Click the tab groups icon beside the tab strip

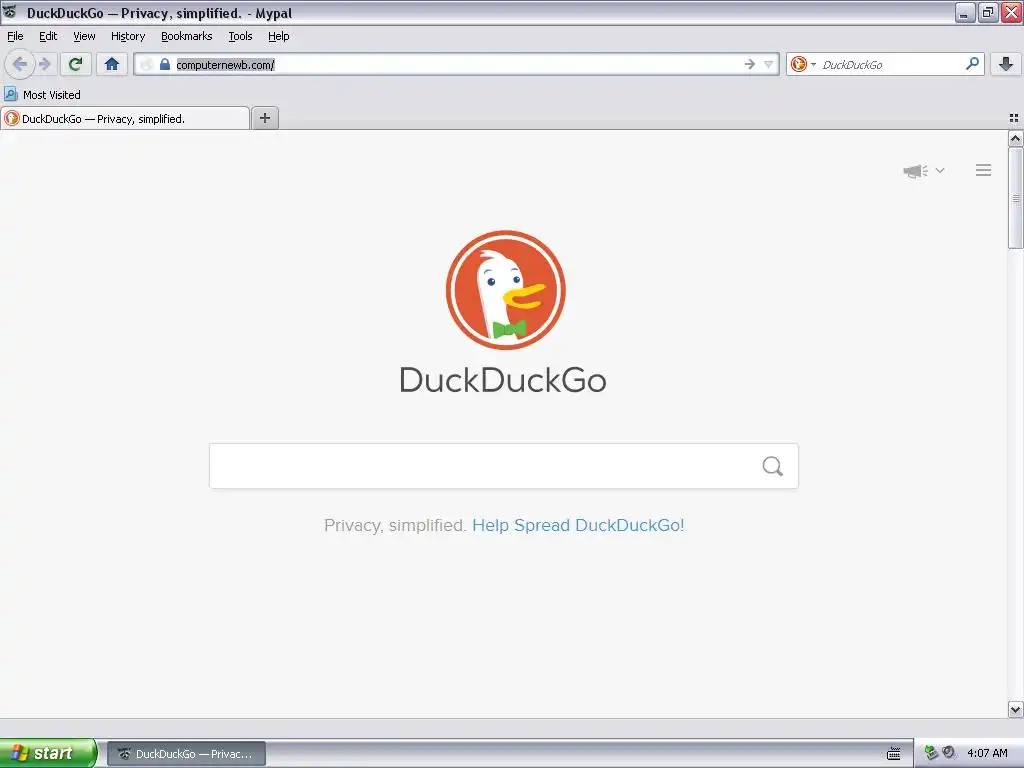point(1014,118)
